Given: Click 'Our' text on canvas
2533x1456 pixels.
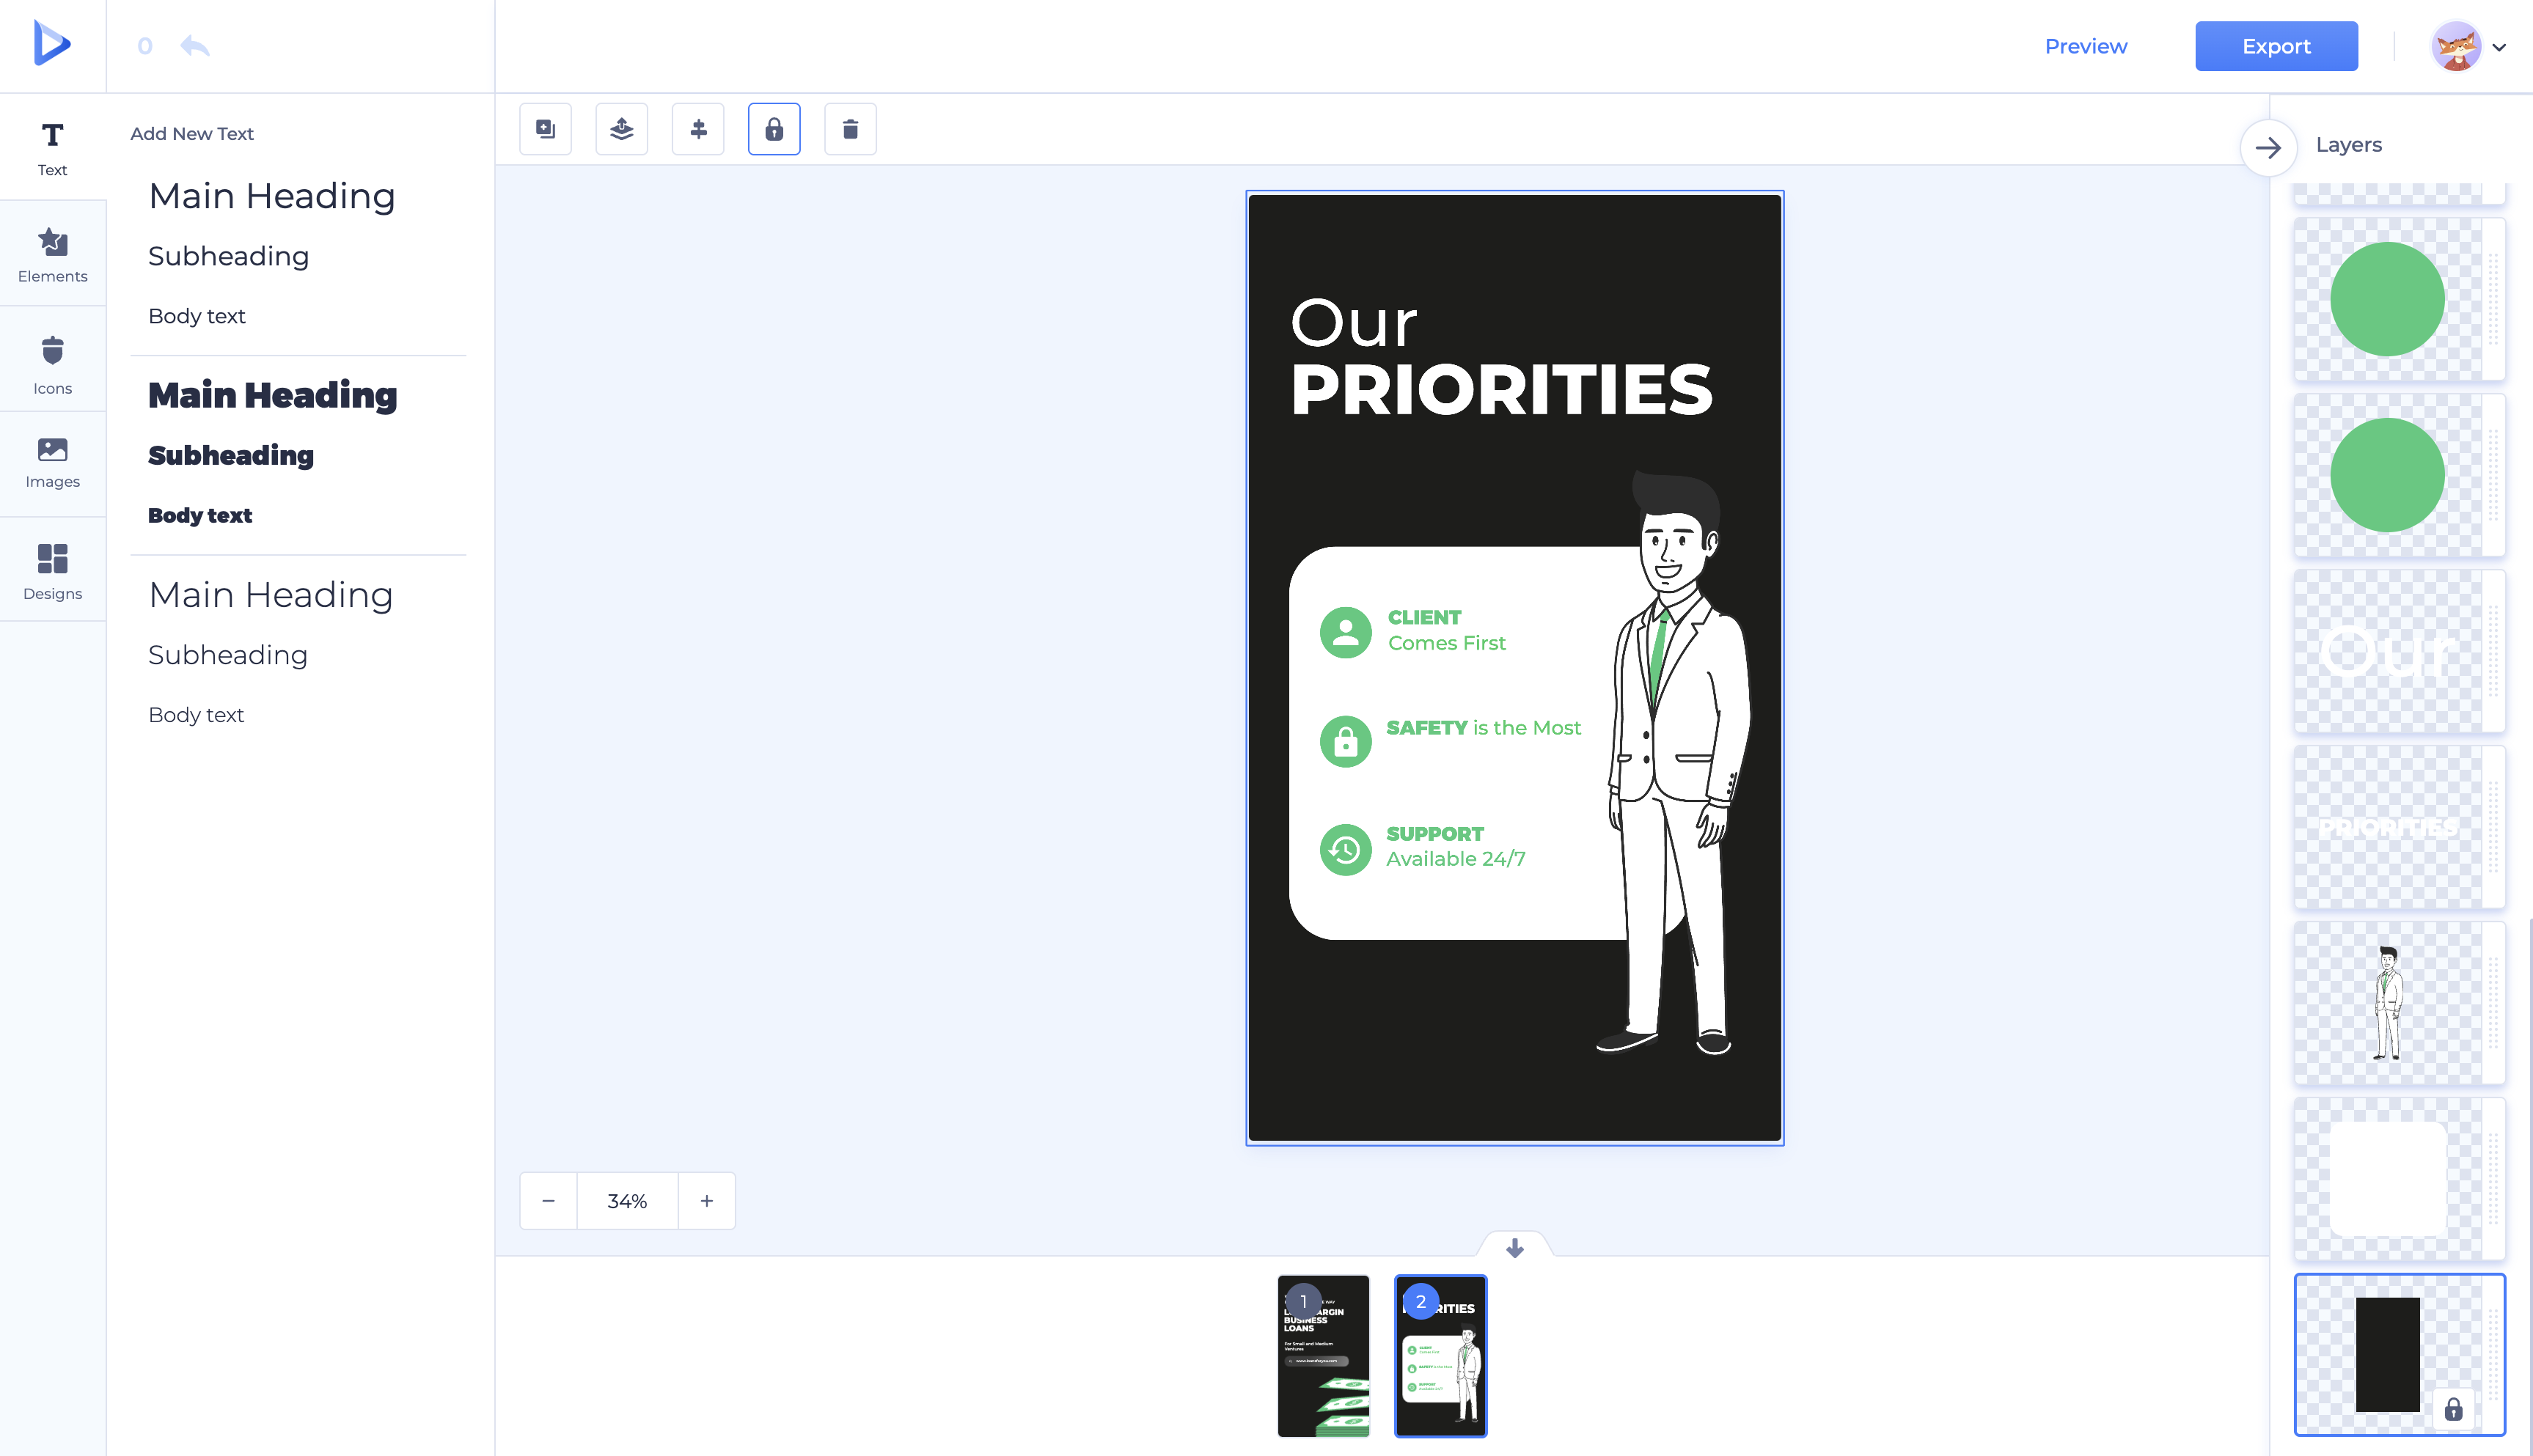Looking at the screenshot, I should point(1354,324).
